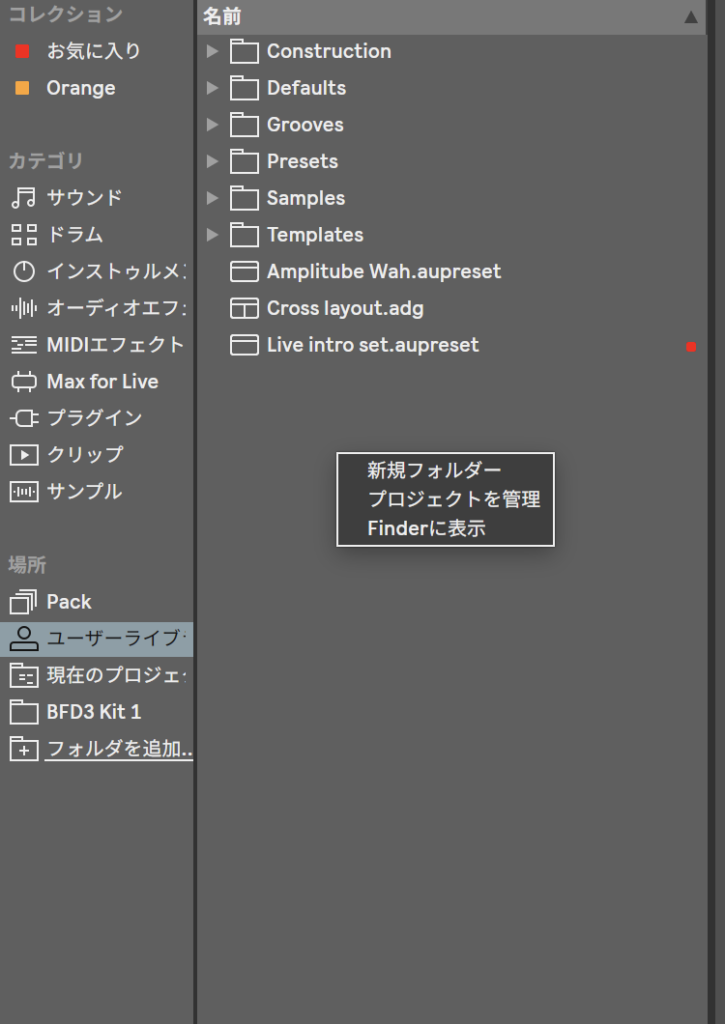Click the Sounds category music note icon
Image resolution: width=725 pixels, height=1024 pixels.
coord(23,198)
